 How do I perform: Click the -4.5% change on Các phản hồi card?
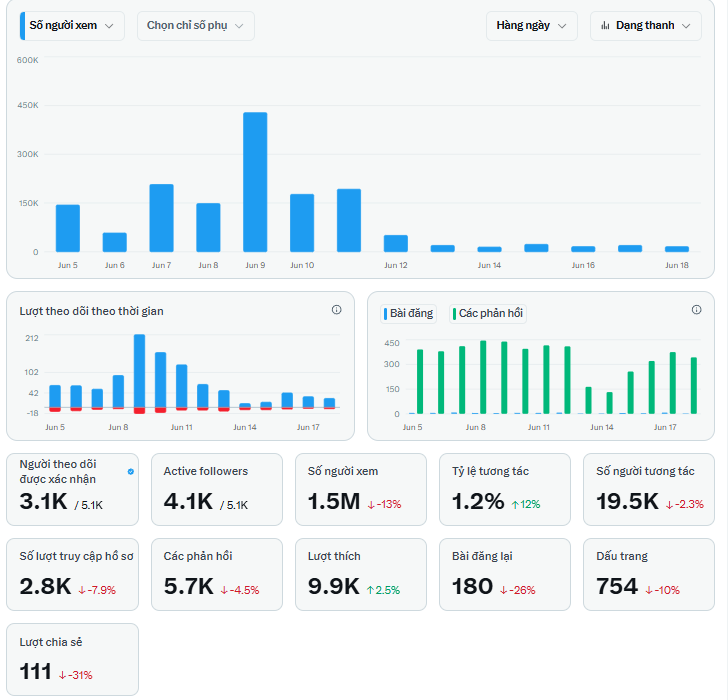(240, 590)
